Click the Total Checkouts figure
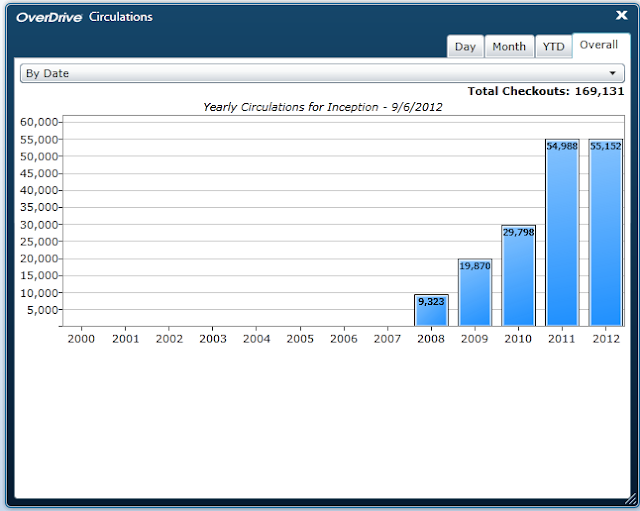 point(546,91)
